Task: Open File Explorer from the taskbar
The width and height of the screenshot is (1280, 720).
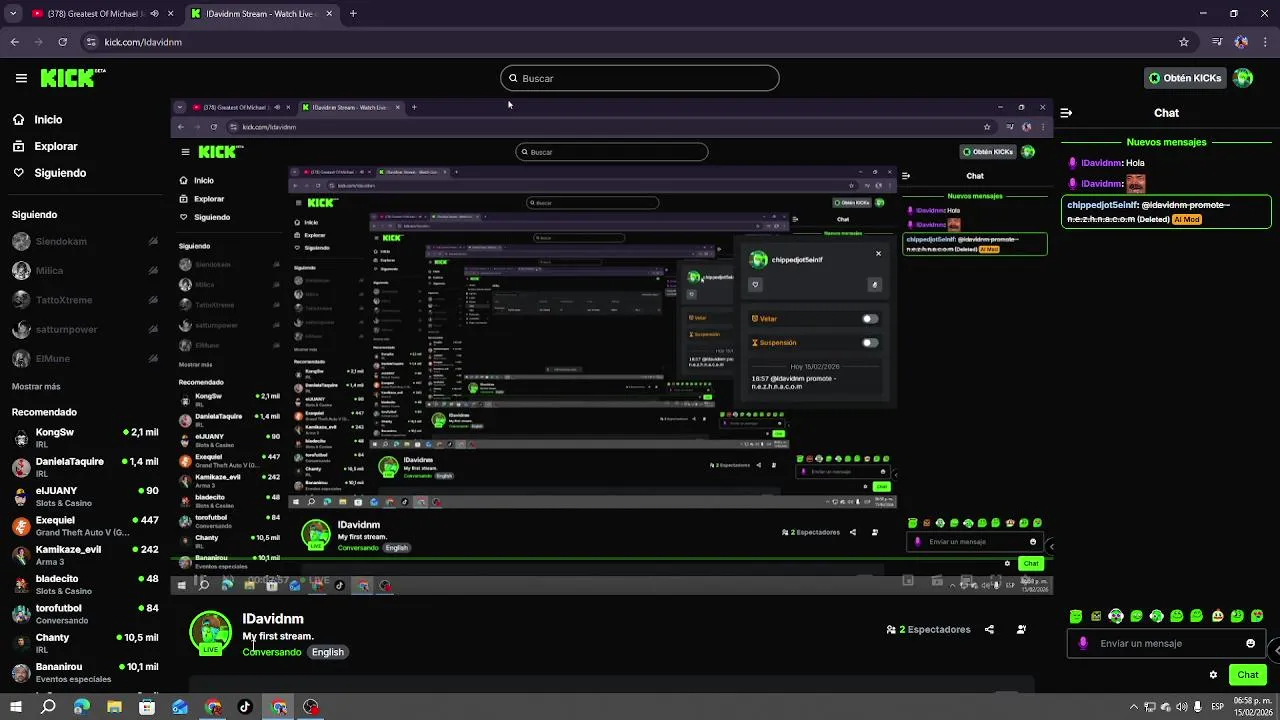Action: point(114,707)
